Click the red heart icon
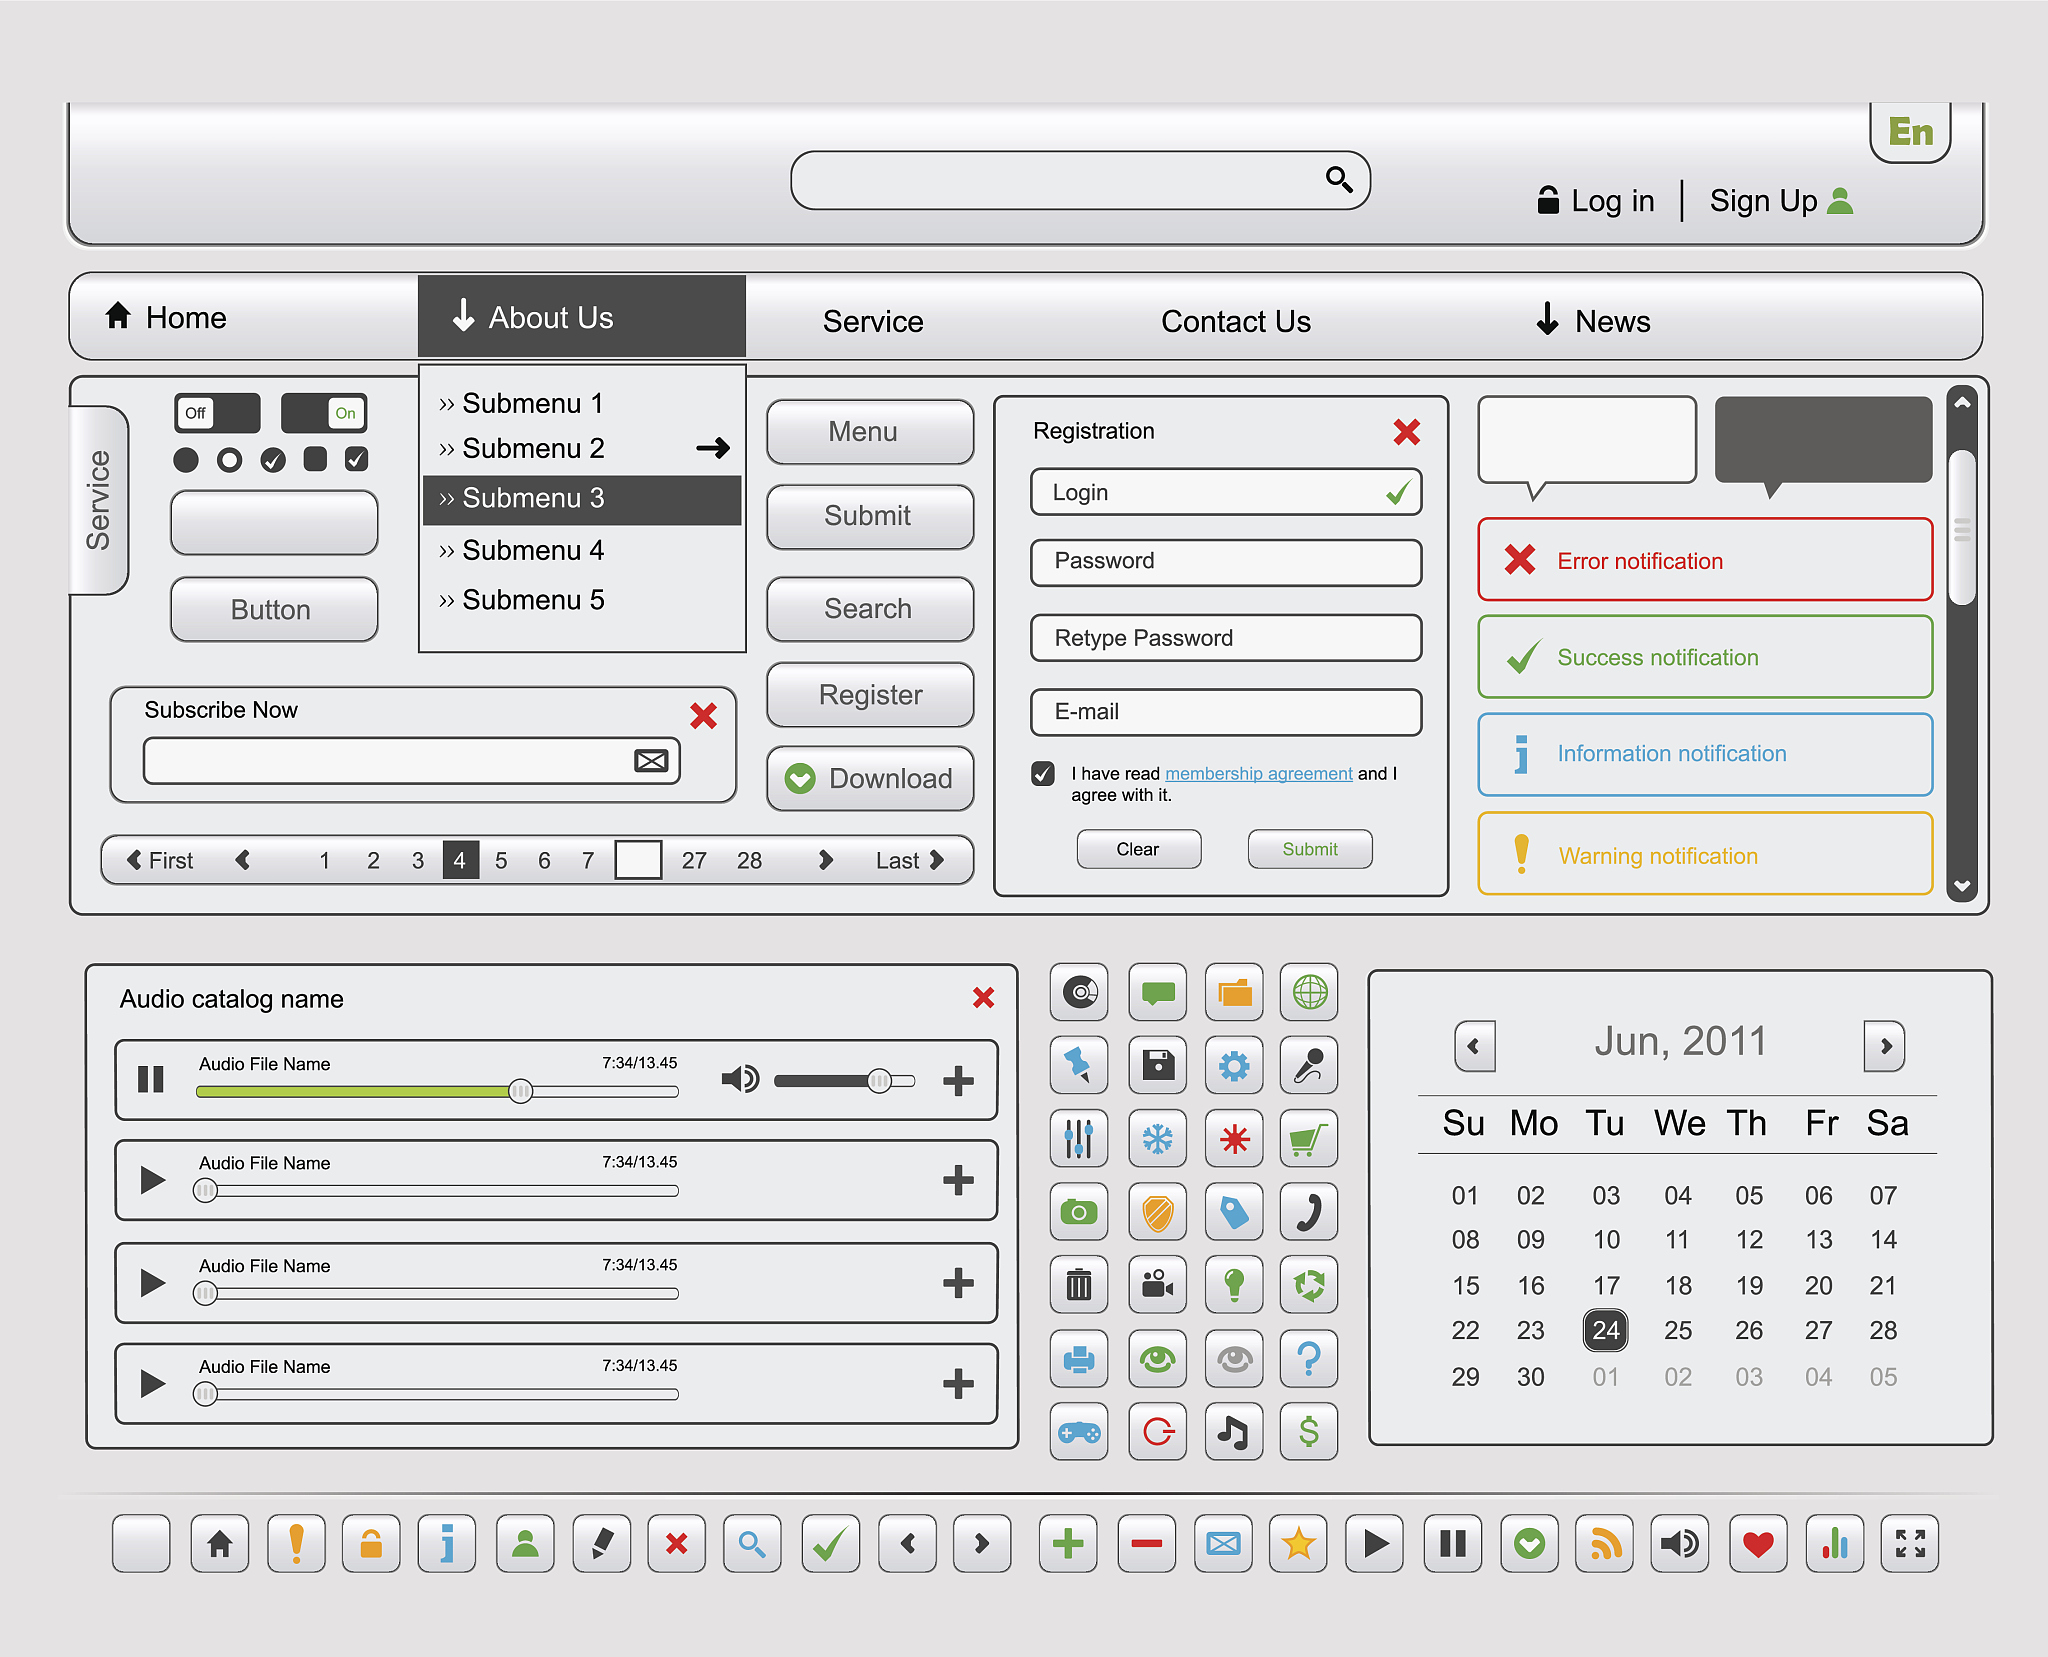2048x1657 pixels. (1757, 1544)
